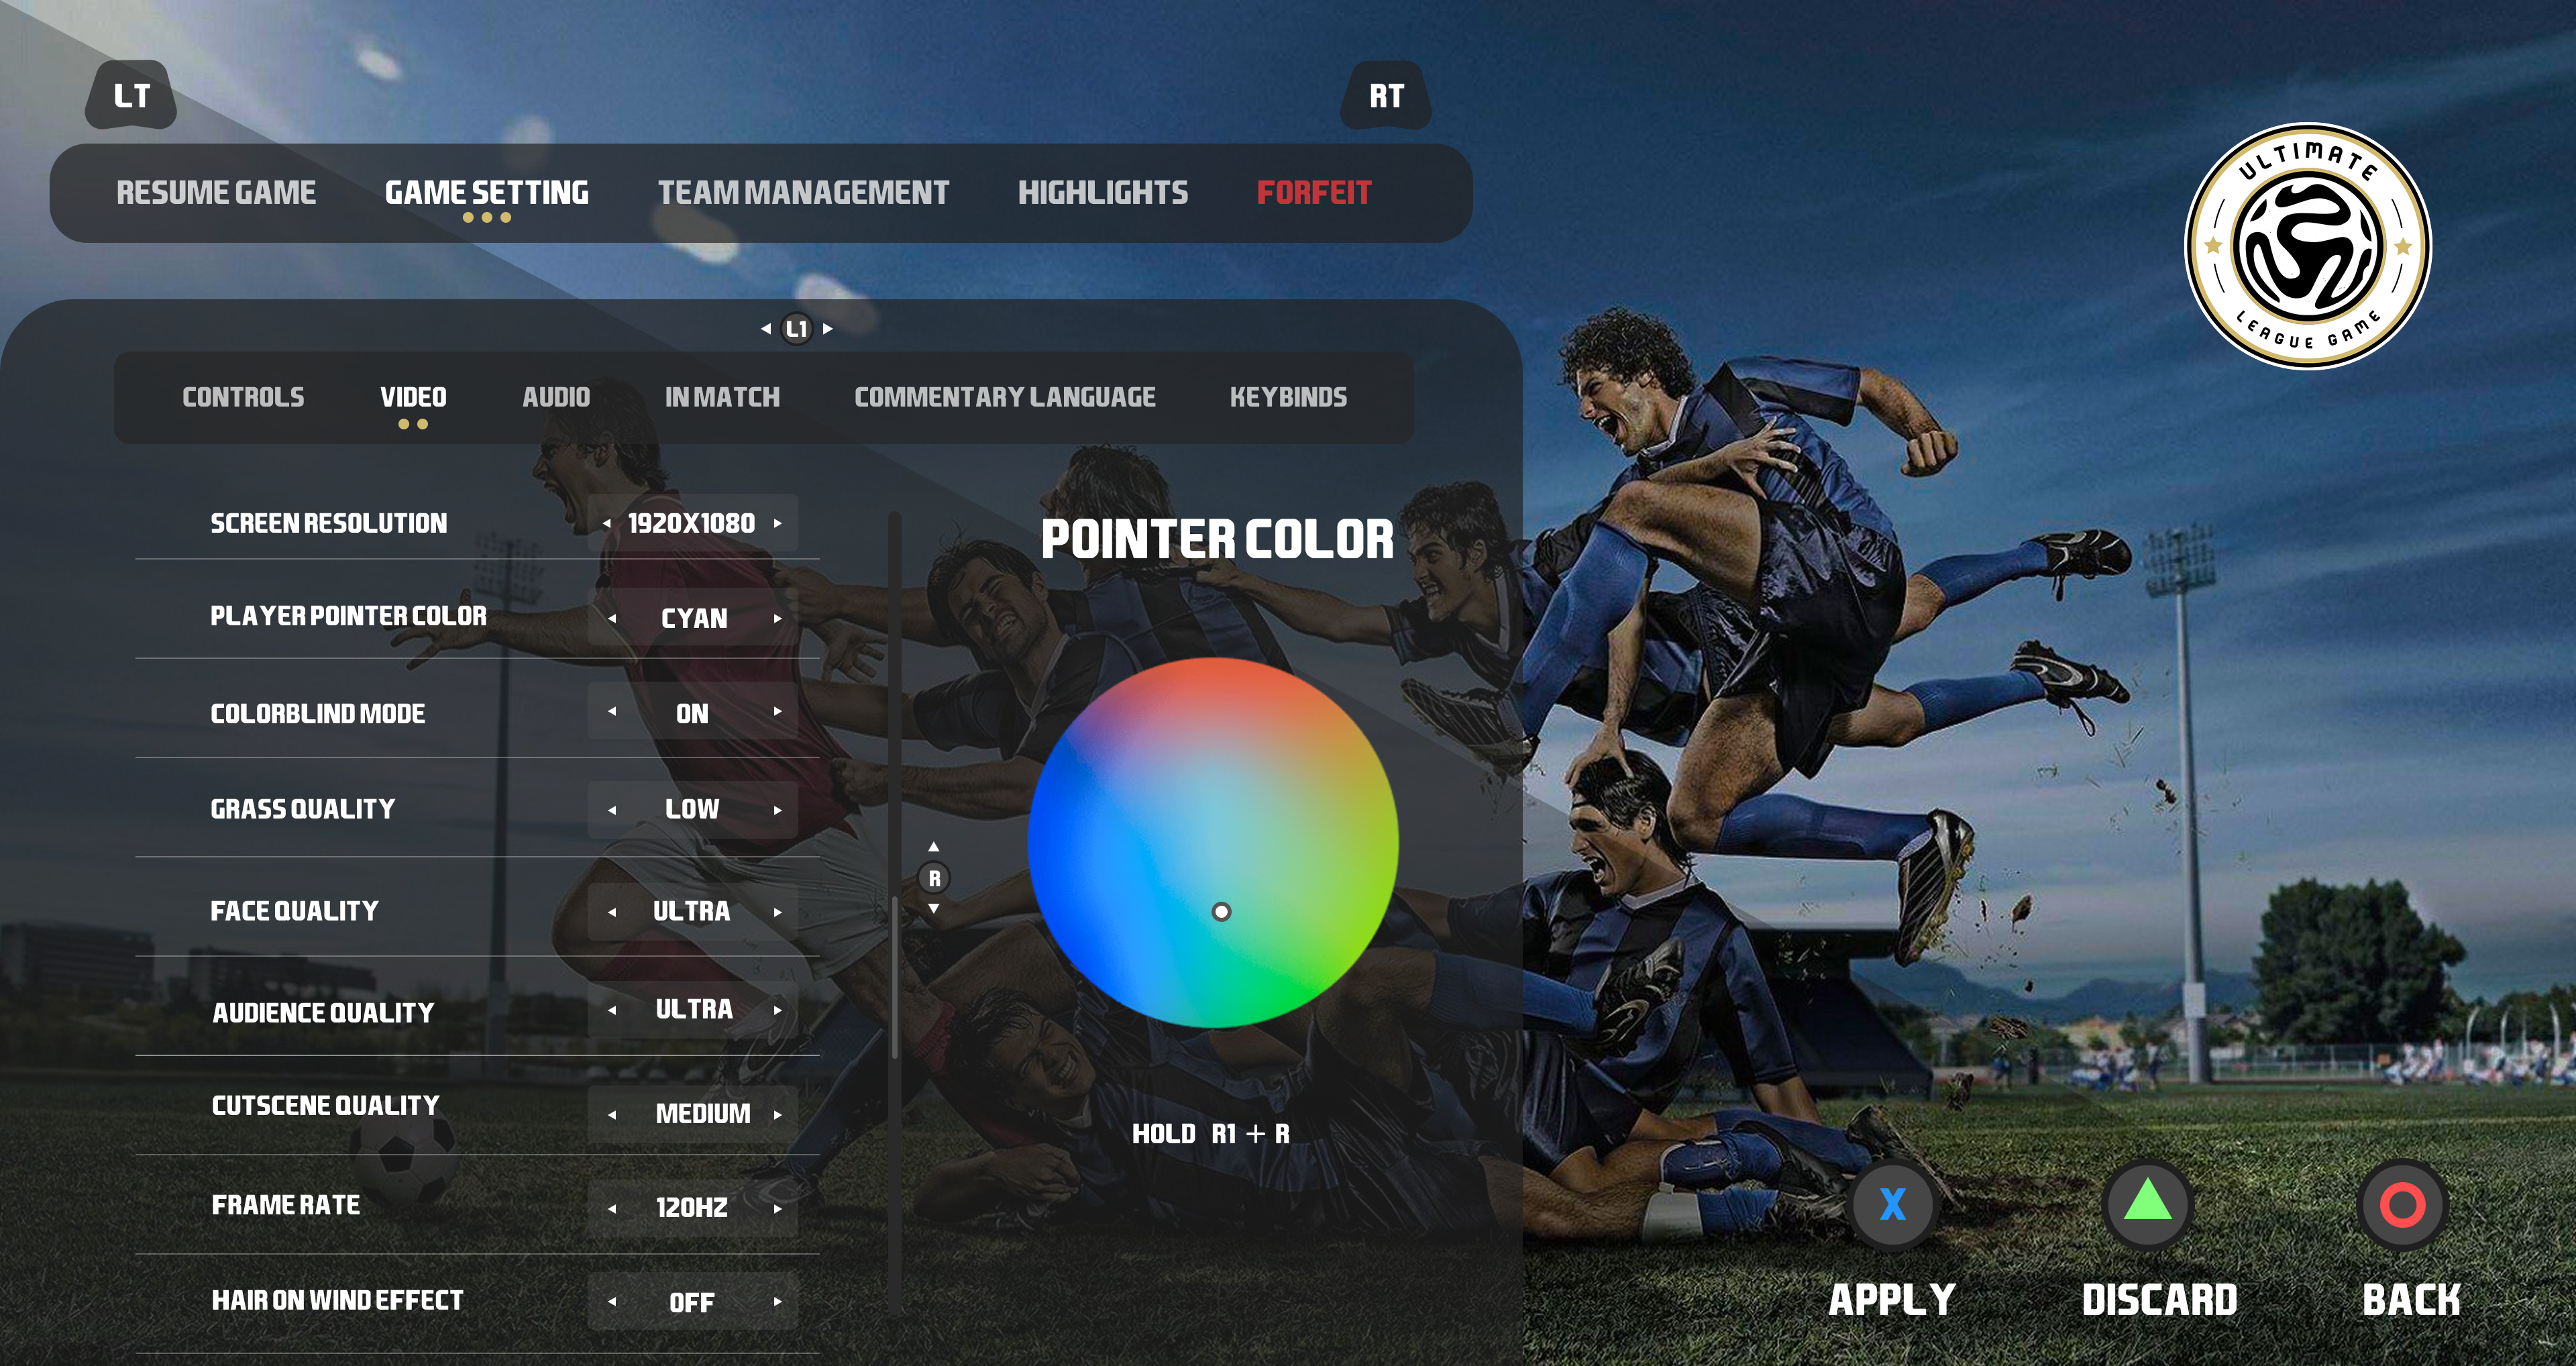
Task: Pick a color on the pointer color wheel
Action: 1213,842
